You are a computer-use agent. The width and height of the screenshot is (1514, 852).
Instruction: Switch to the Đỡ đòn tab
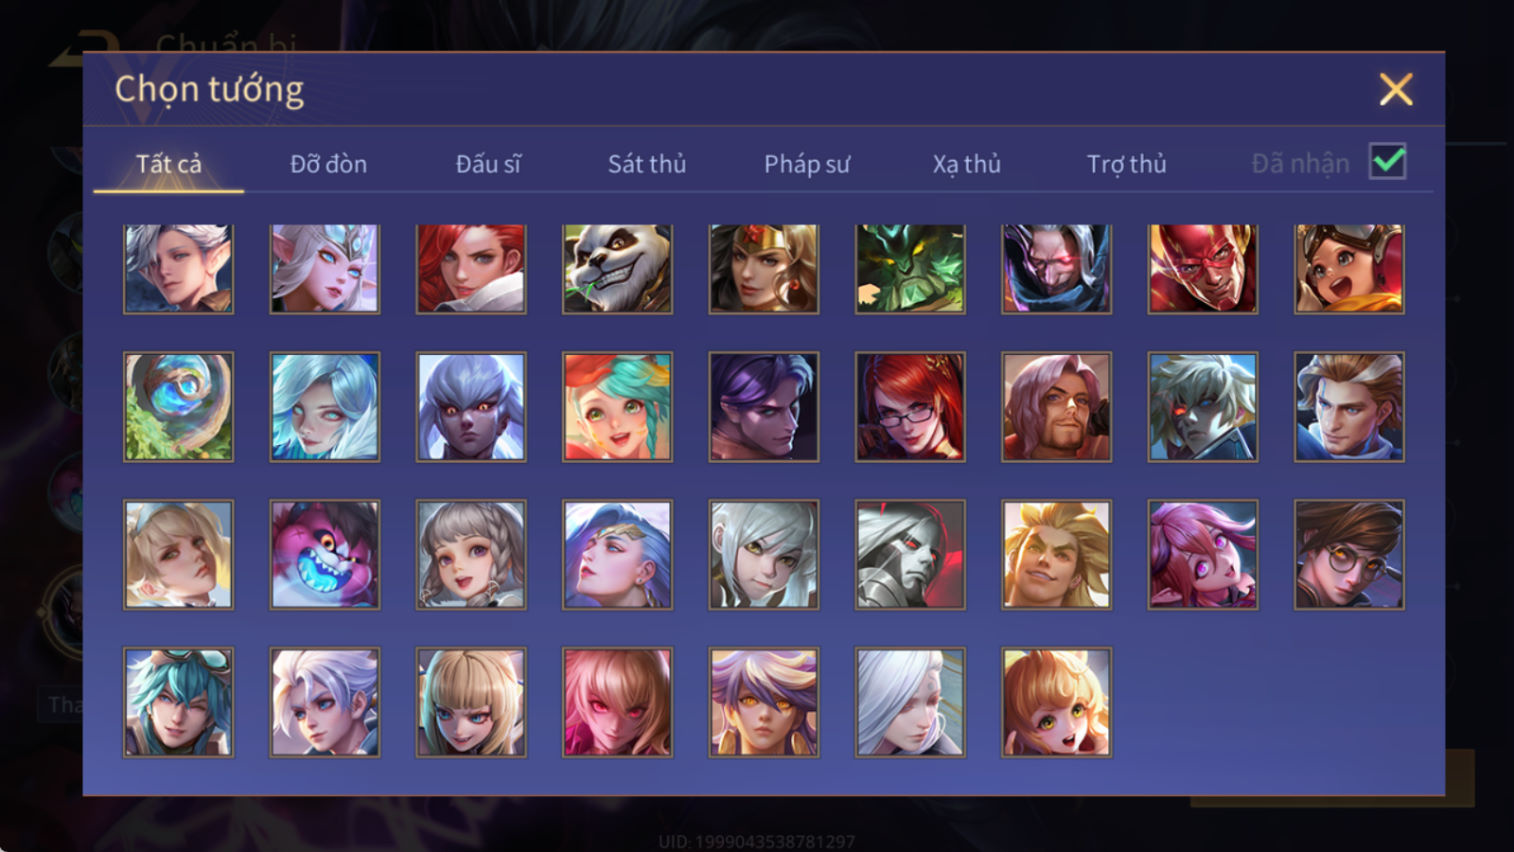tap(329, 164)
